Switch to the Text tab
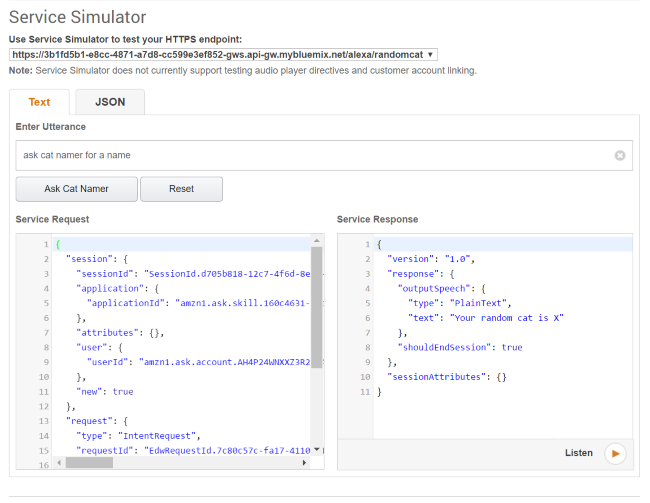The height and width of the screenshot is (503, 650). click(39, 102)
